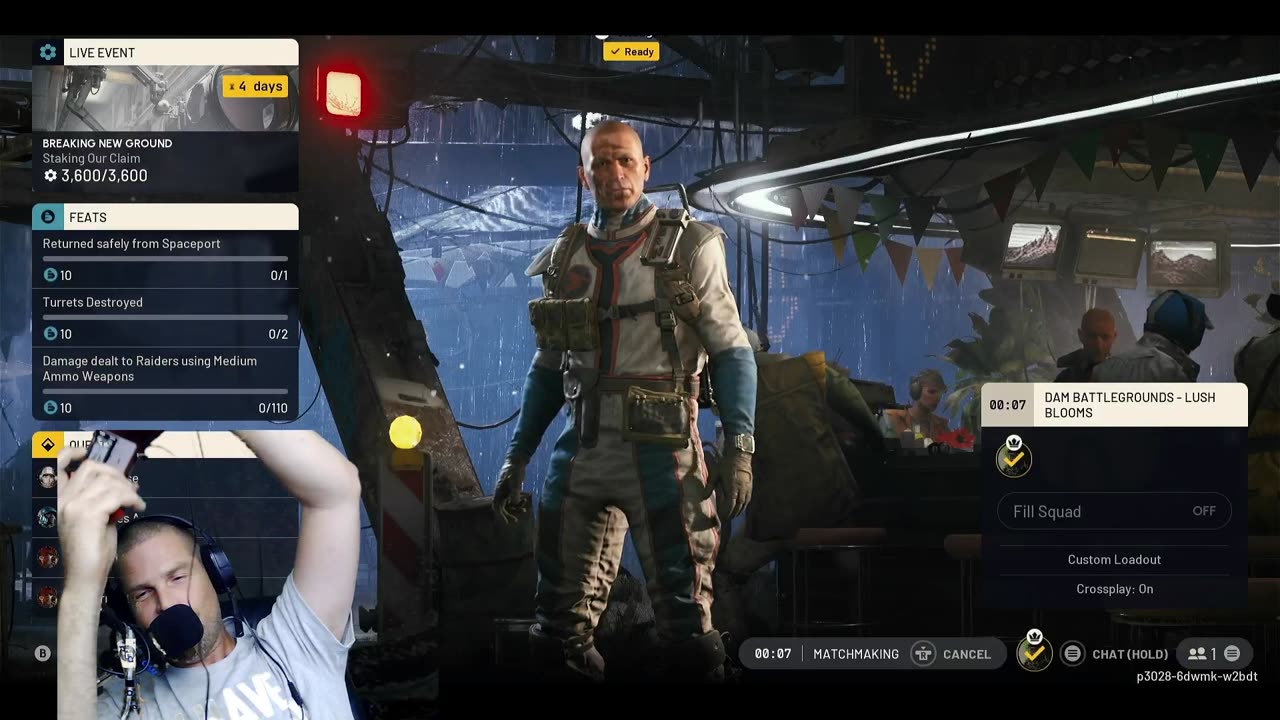
Task: Click the Feats panel coin icon
Action: coord(48,217)
